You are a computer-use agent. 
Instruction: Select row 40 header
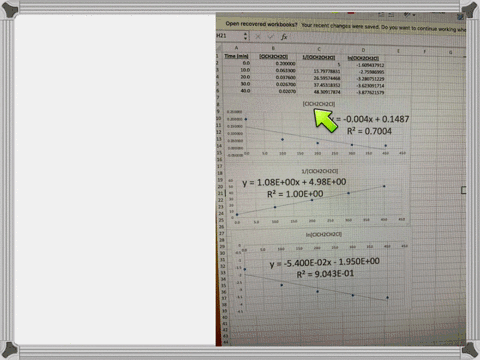pyautogui.click(x=225, y=317)
